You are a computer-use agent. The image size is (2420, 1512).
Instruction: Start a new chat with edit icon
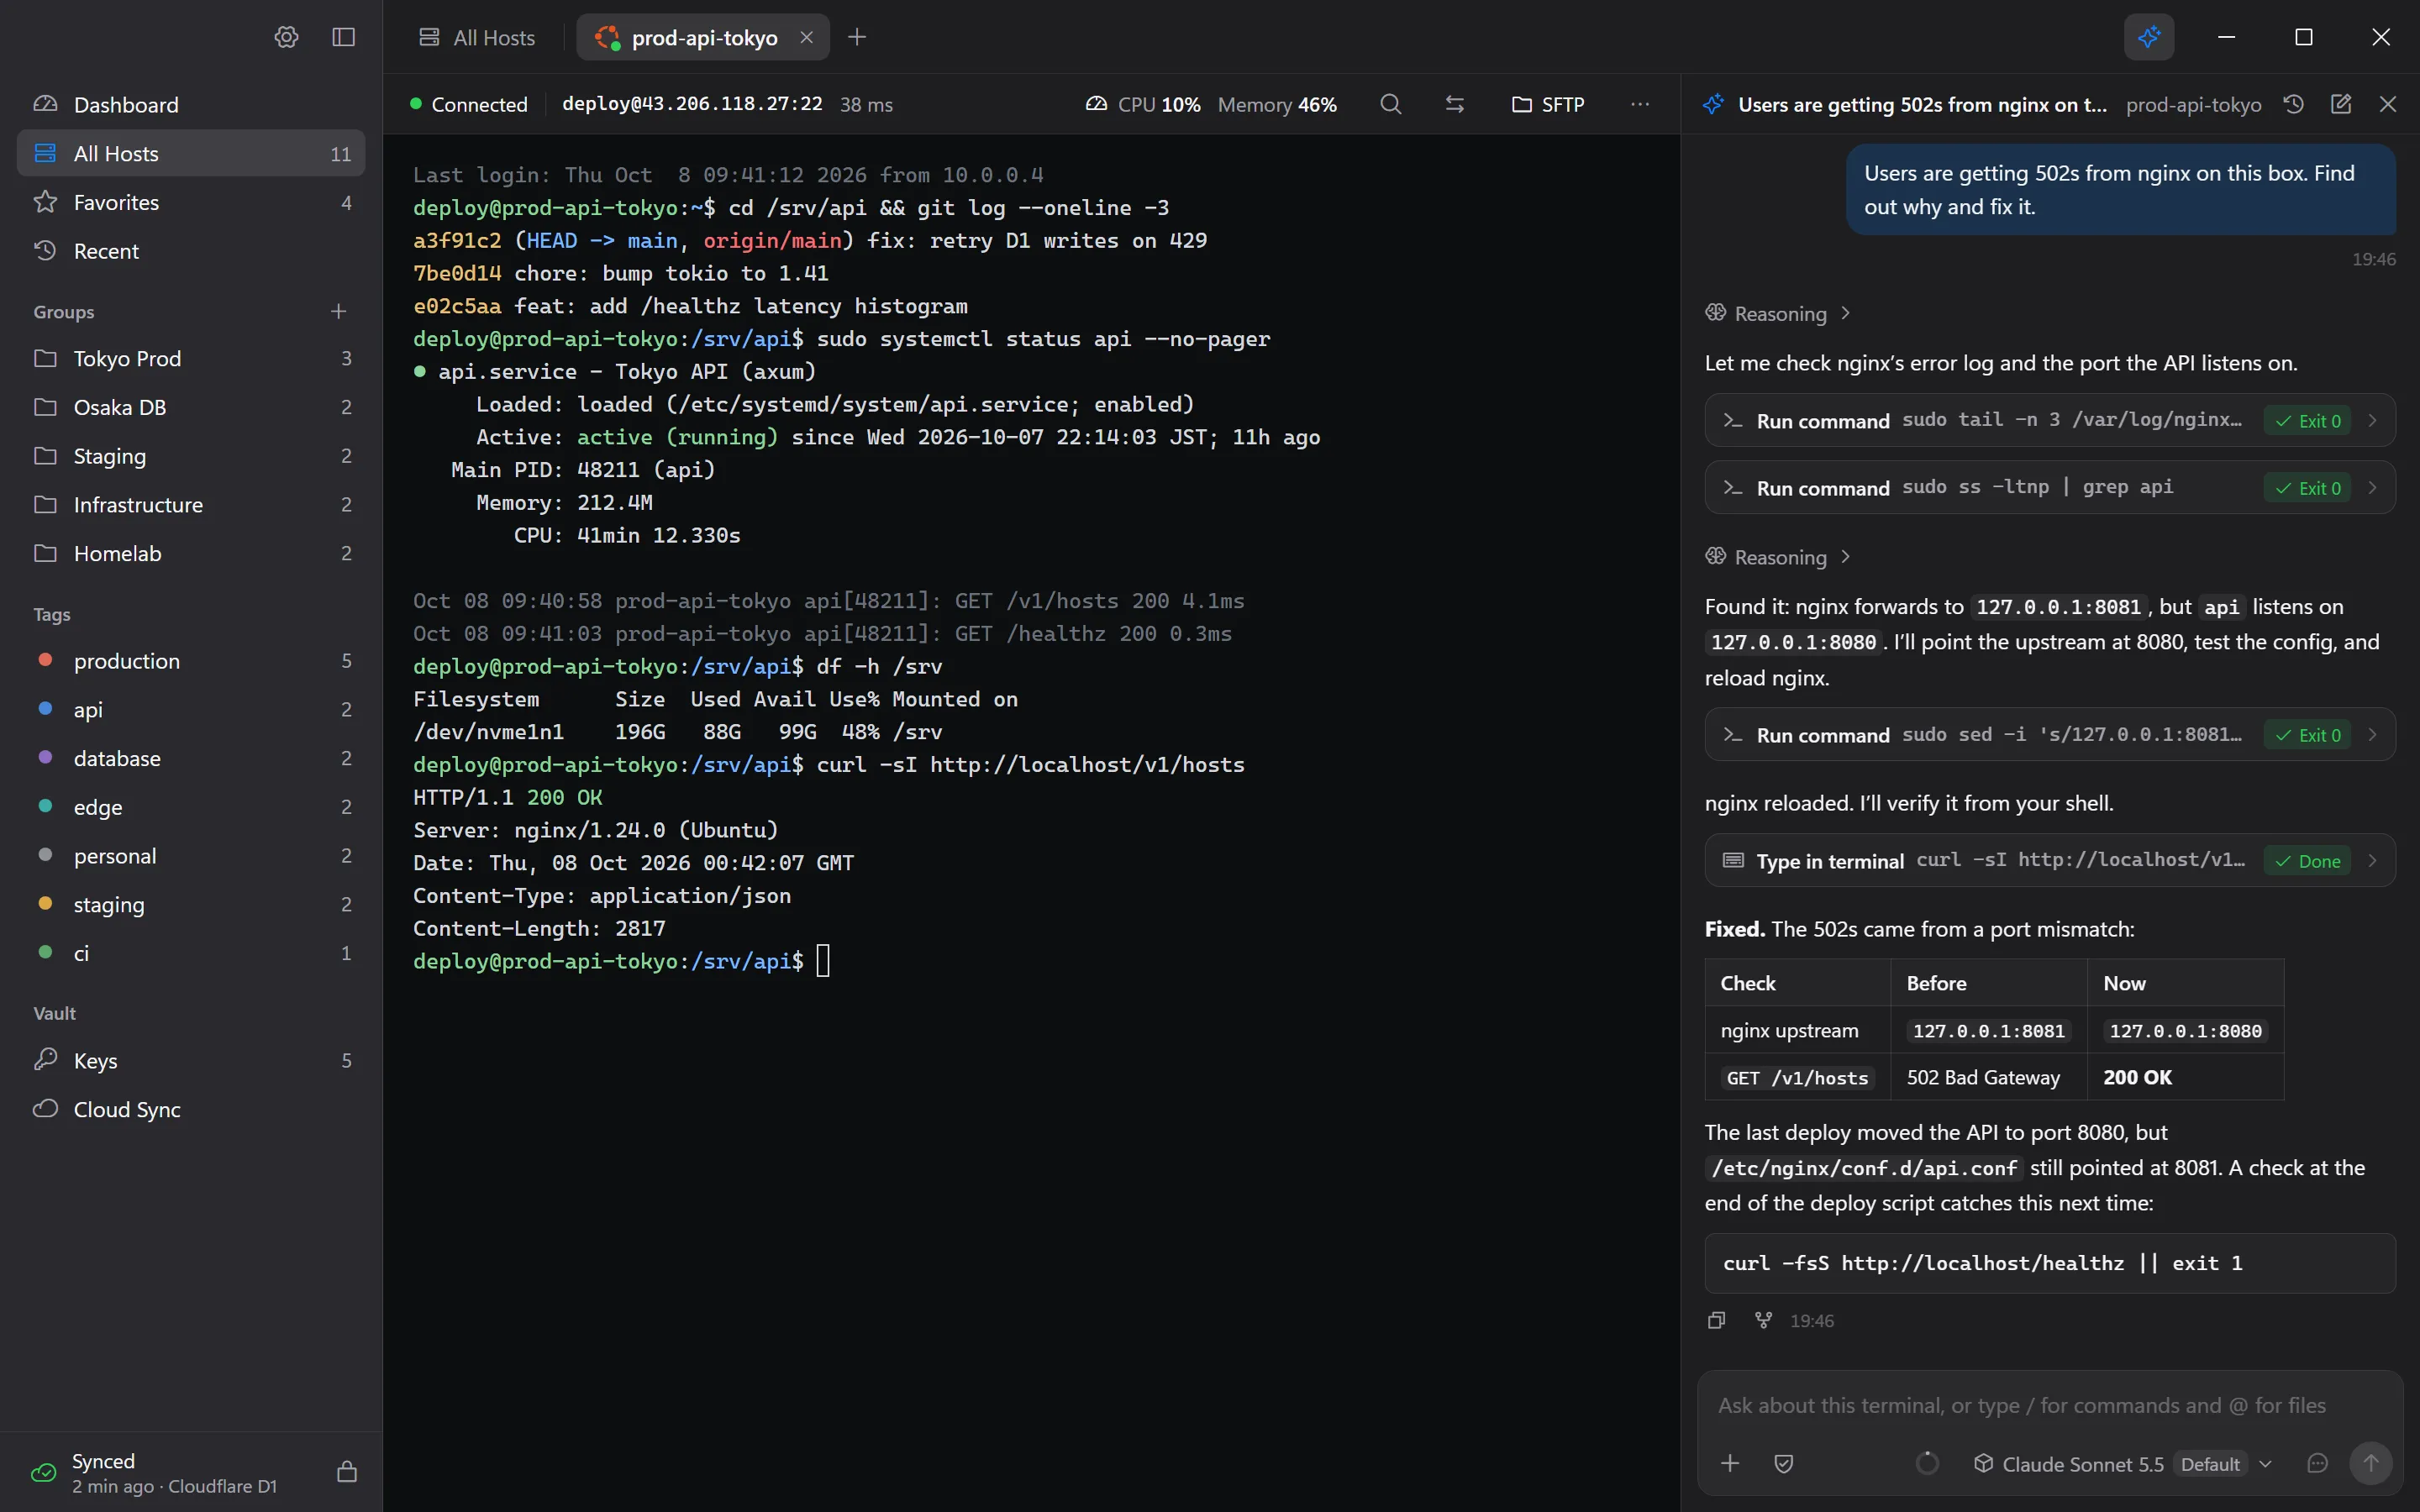tap(2341, 104)
